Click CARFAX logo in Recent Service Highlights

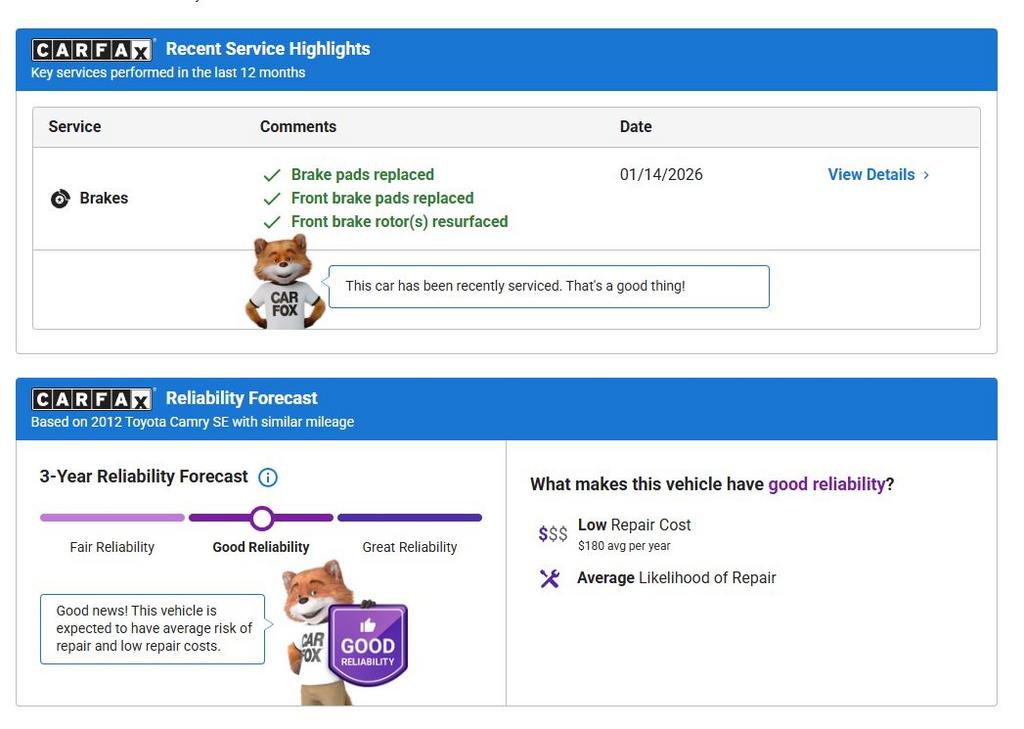(x=92, y=50)
